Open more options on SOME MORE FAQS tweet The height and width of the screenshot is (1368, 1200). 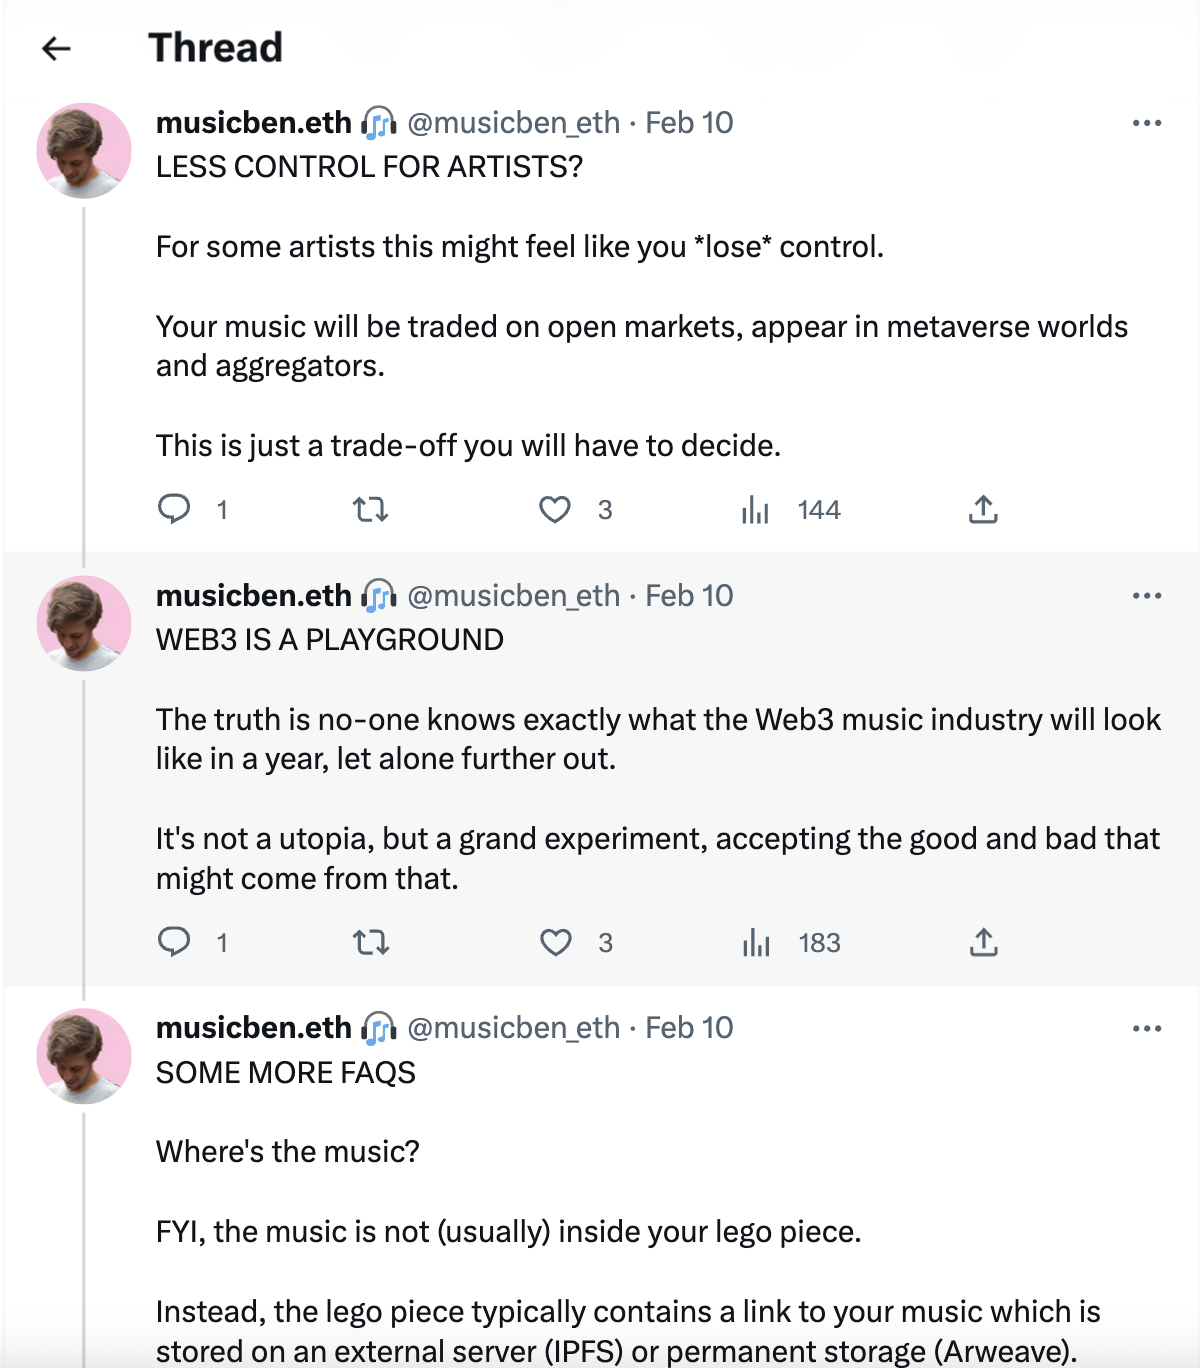pos(1146,1028)
